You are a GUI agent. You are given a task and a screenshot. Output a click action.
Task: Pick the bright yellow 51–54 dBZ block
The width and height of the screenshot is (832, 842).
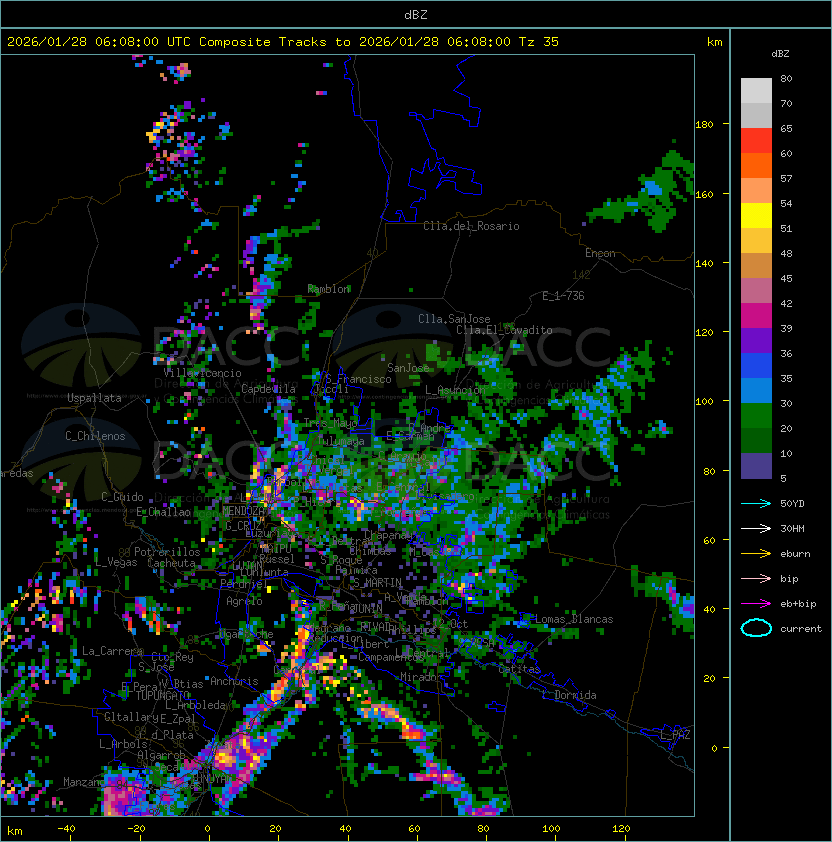(x=756, y=216)
